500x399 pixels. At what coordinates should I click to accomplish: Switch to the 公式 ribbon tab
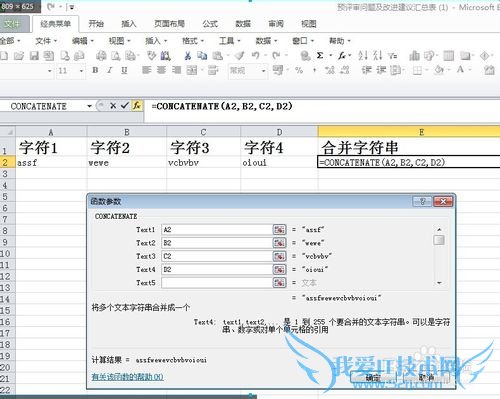coord(210,24)
